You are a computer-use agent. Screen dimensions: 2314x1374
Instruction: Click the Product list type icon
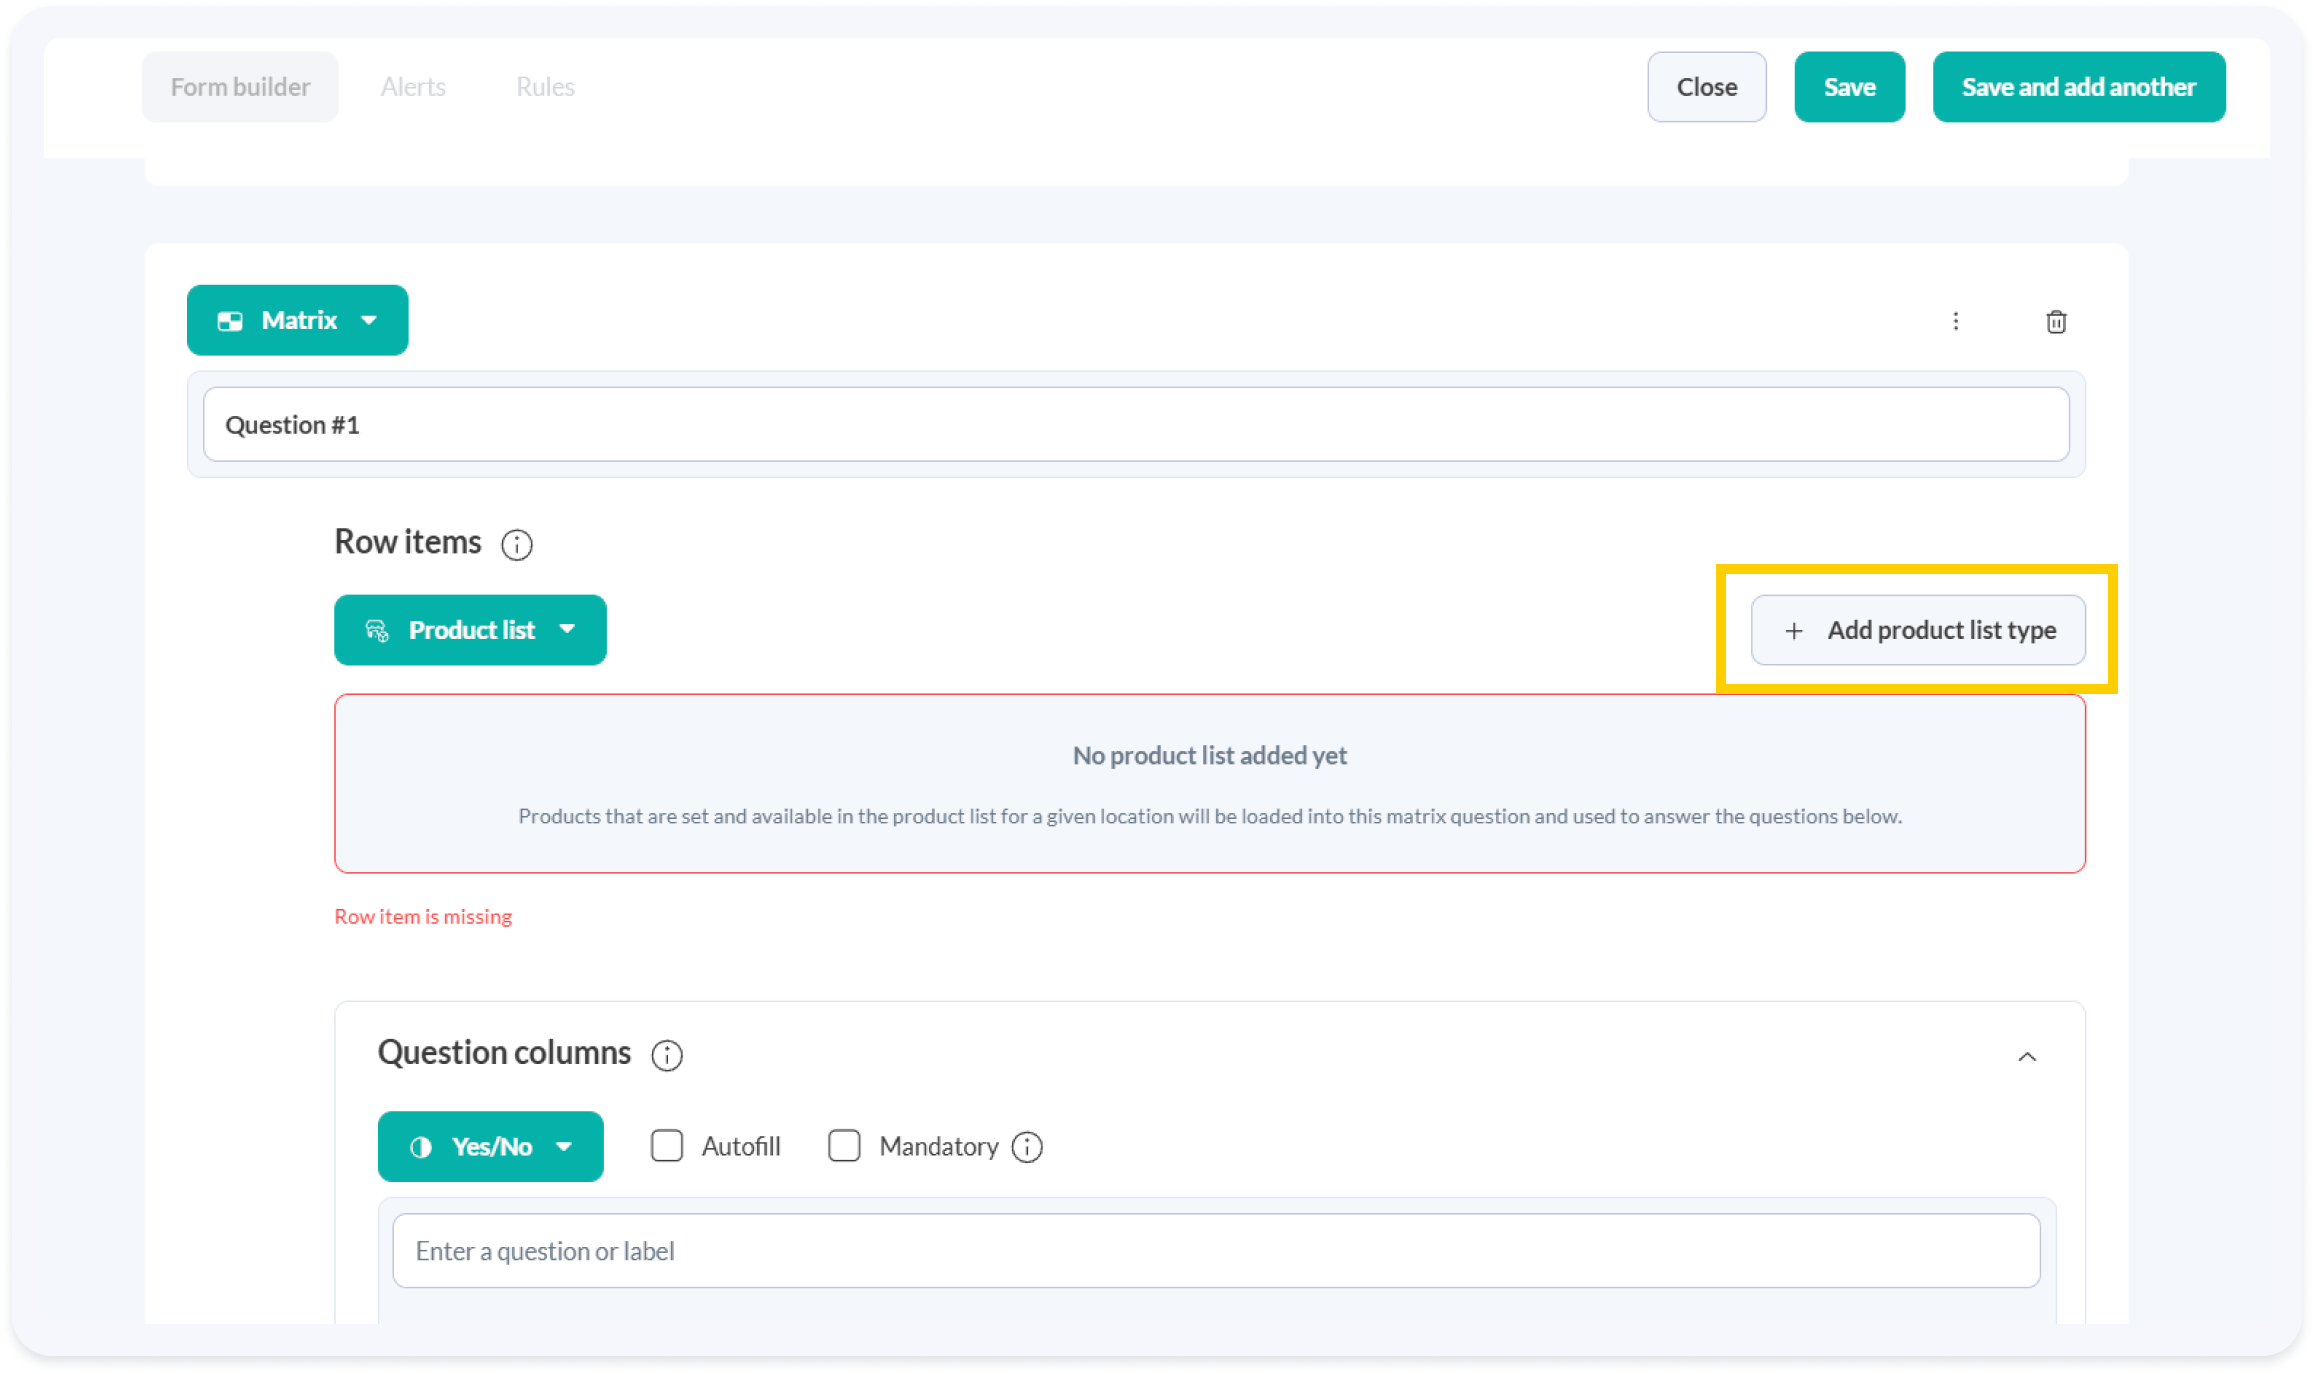[x=377, y=630]
